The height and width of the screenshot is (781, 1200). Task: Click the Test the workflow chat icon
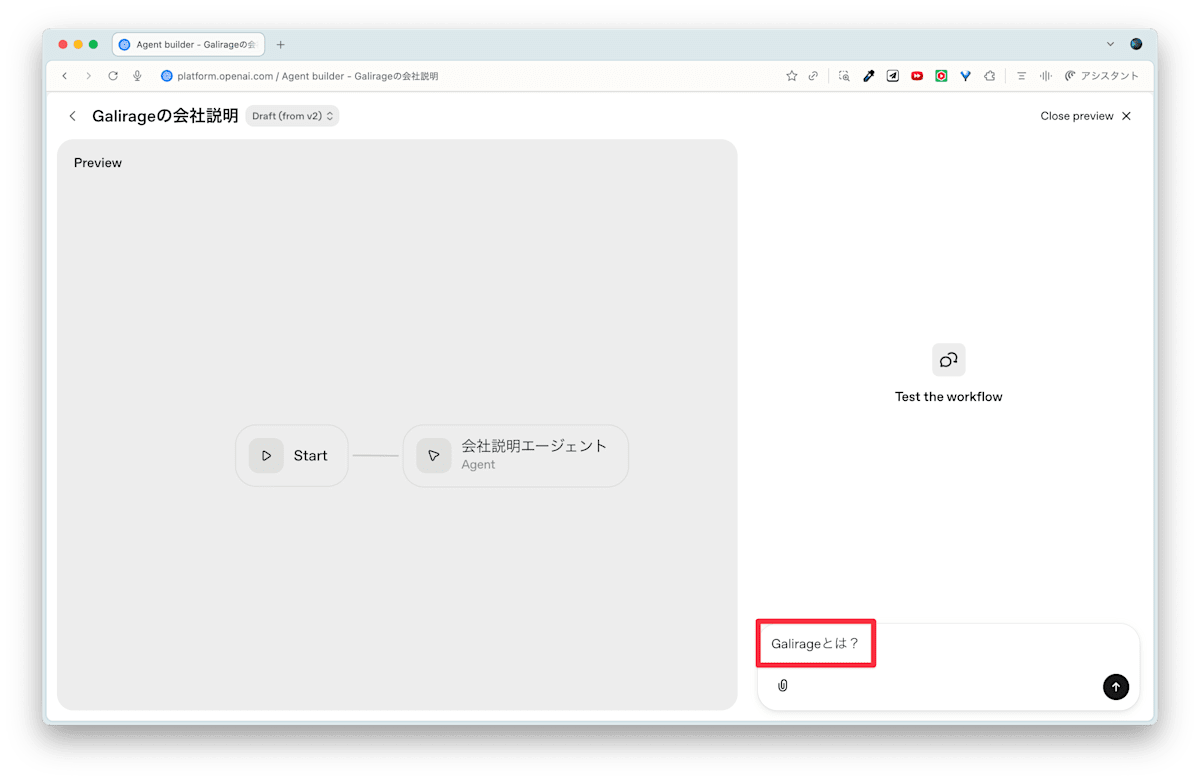(949, 360)
